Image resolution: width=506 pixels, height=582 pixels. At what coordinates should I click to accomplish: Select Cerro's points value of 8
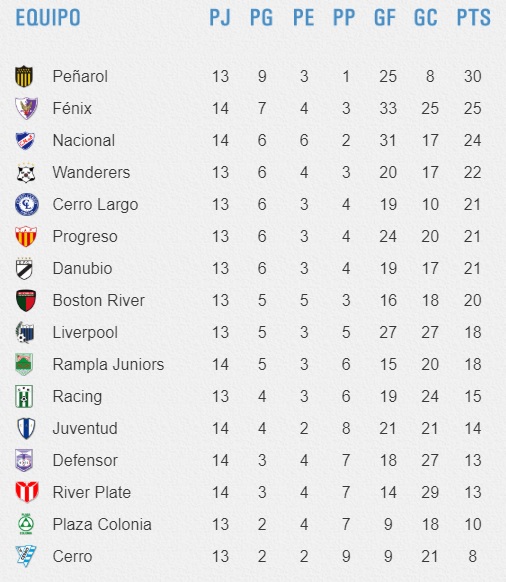pyautogui.click(x=473, y=556)
